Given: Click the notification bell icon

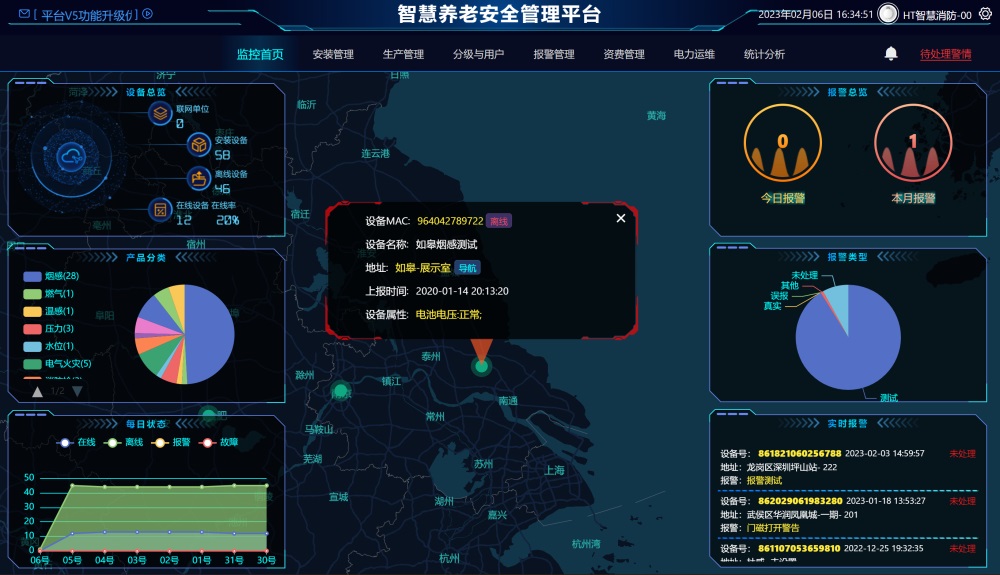Looking at the screenshot, I should click(891, 54).
